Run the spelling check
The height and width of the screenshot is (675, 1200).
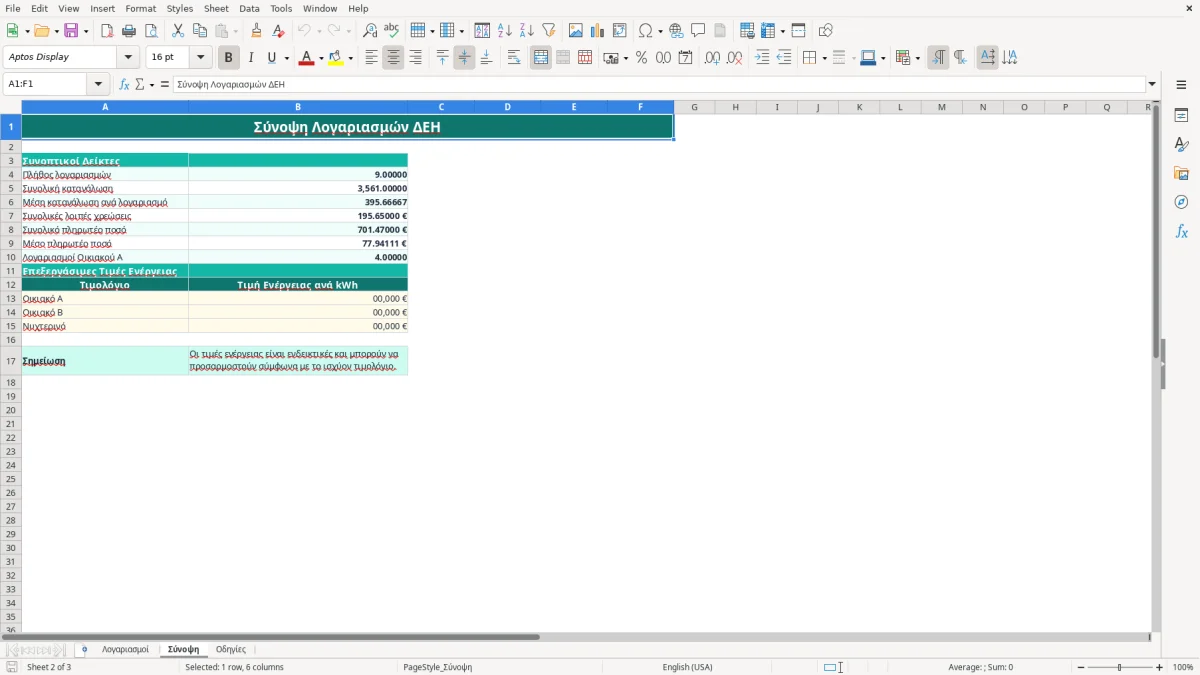pyautogui.click(x=392, y=31)
